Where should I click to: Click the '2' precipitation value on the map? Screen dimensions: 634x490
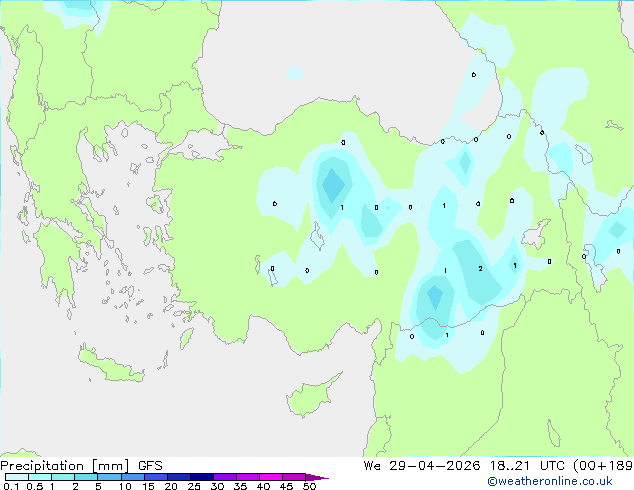tap(480, 268)
